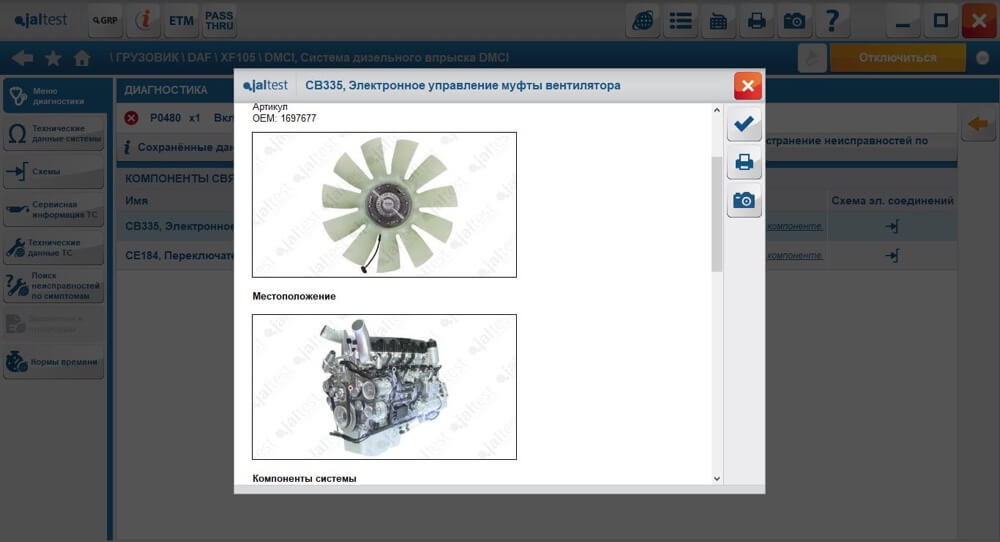Minimize the Jaltest window
The image size is (1000, 542).
click(x=902, y=20)
